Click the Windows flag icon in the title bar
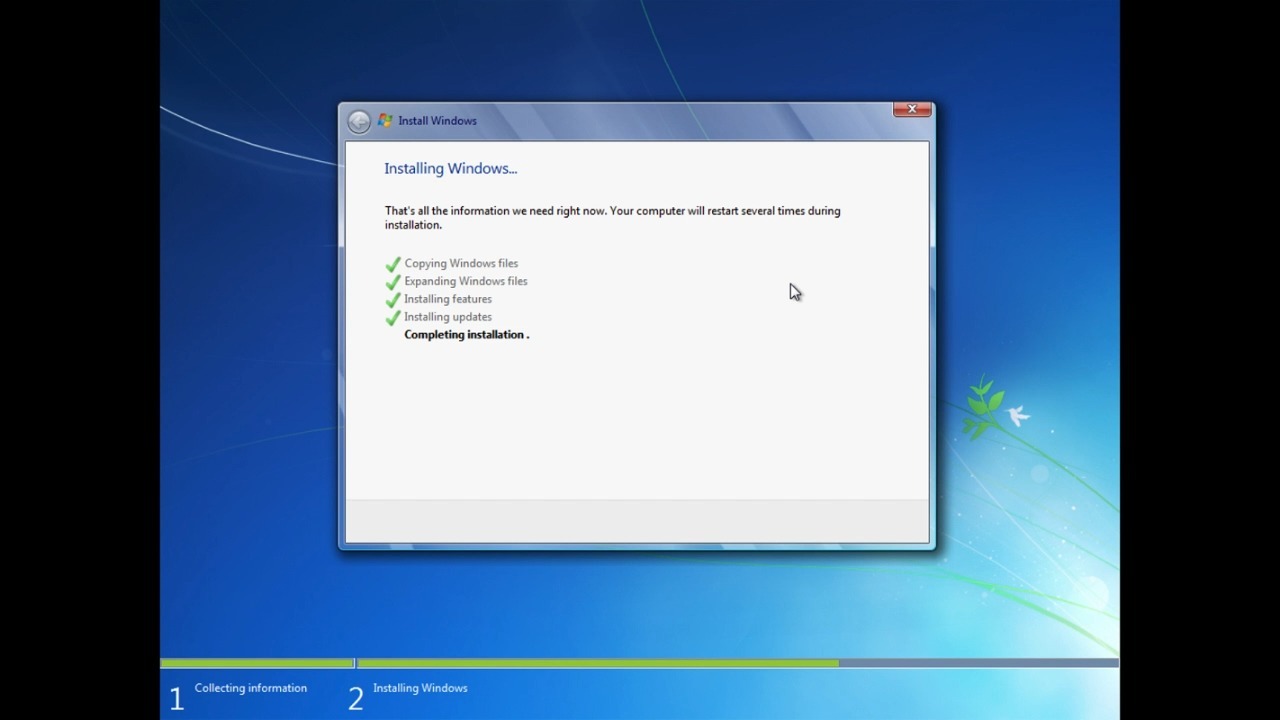 [x=385, y=121]
